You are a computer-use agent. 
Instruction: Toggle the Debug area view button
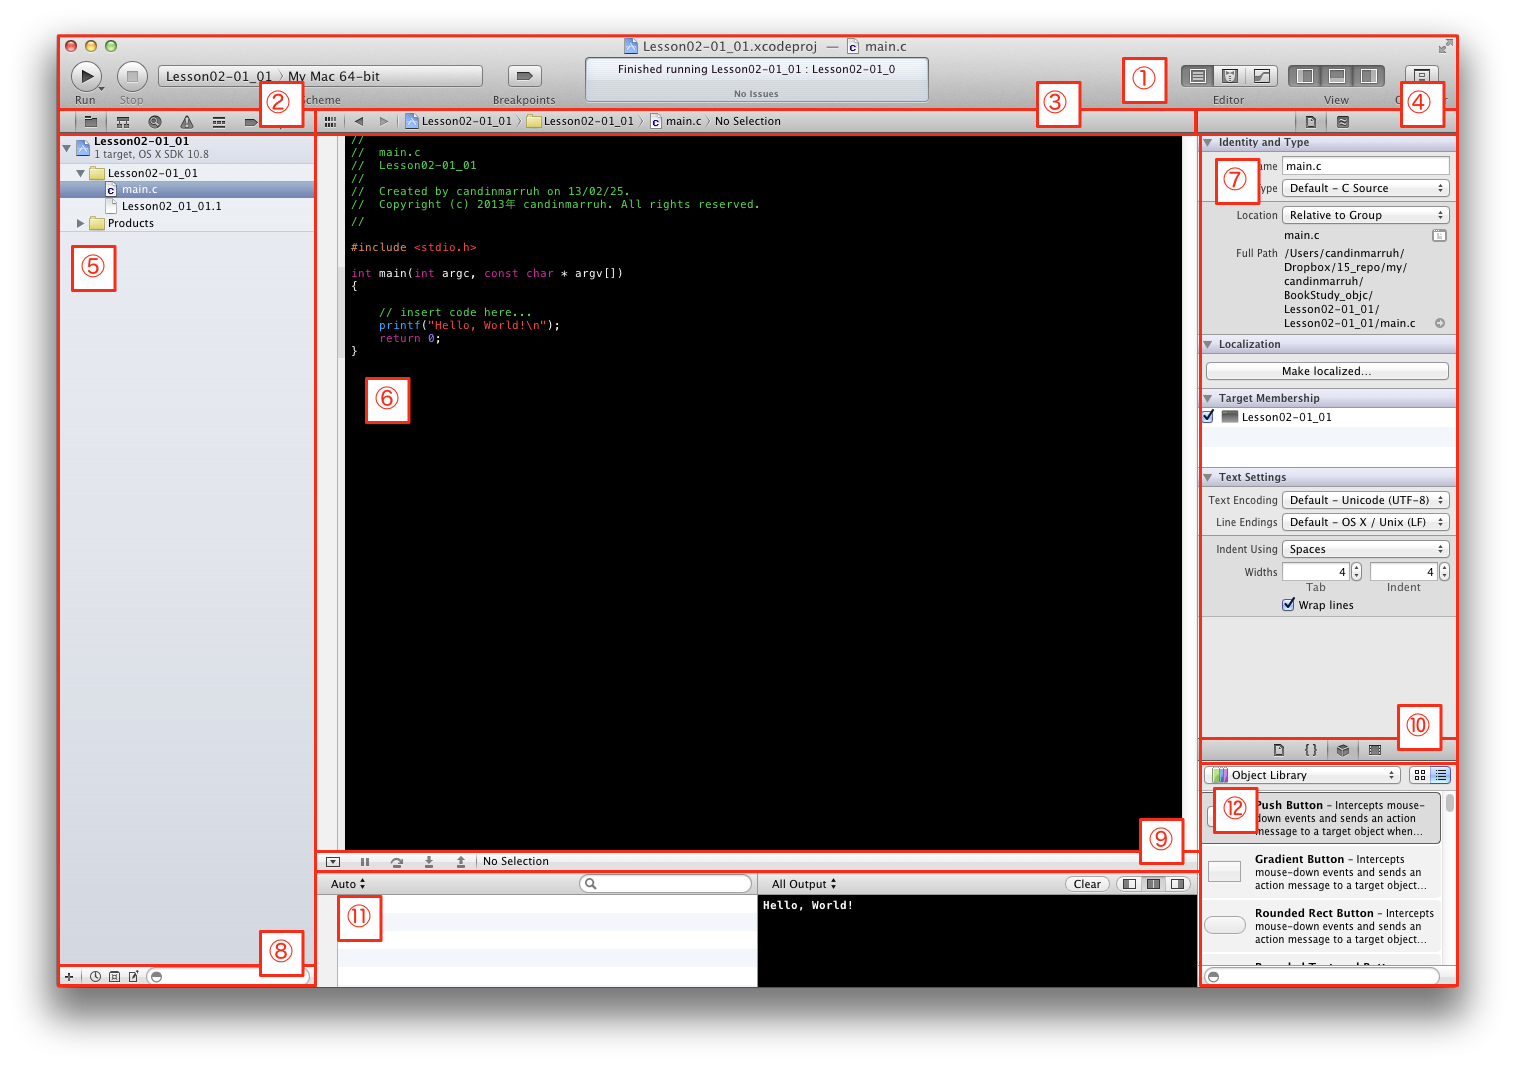tap(1337, 76)
